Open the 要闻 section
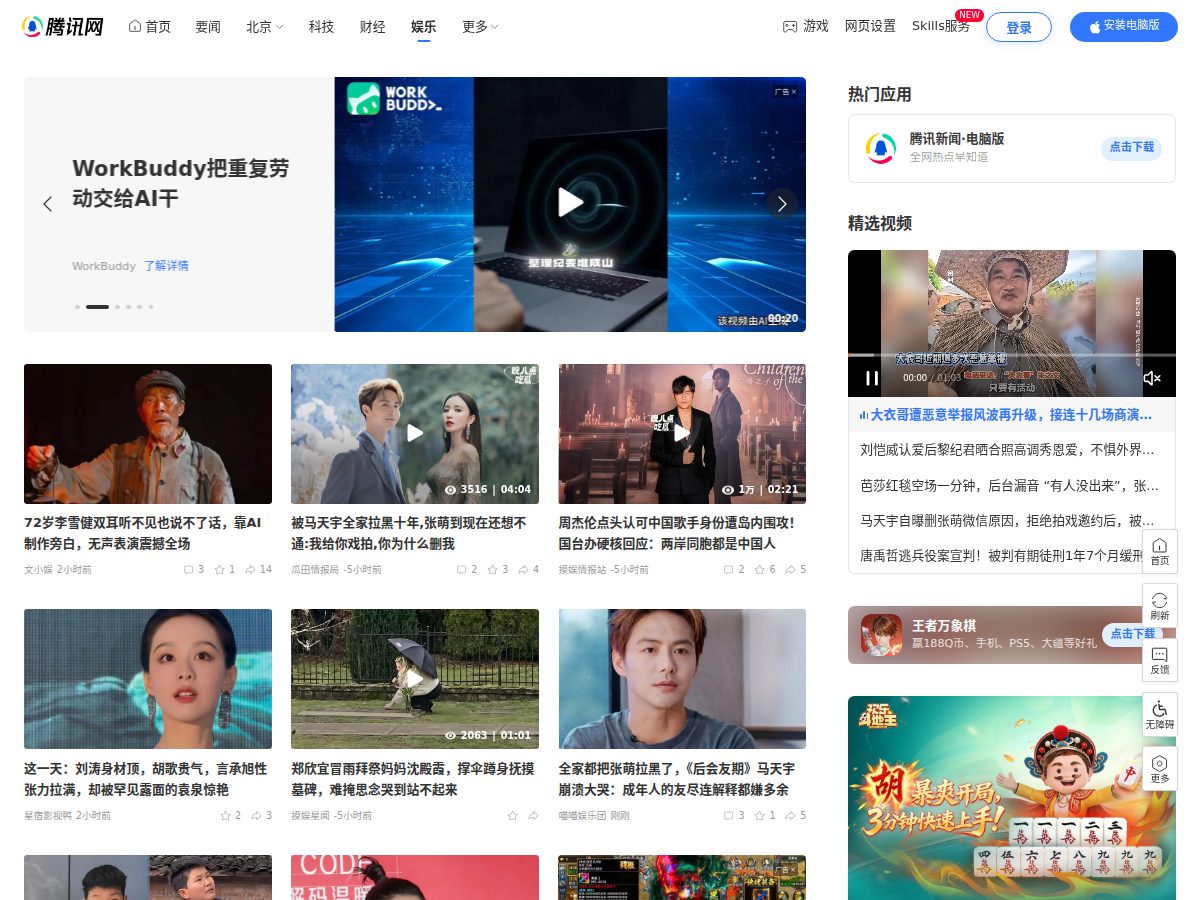The width and height of the screenshot is (1200, 900). (208, 27)
